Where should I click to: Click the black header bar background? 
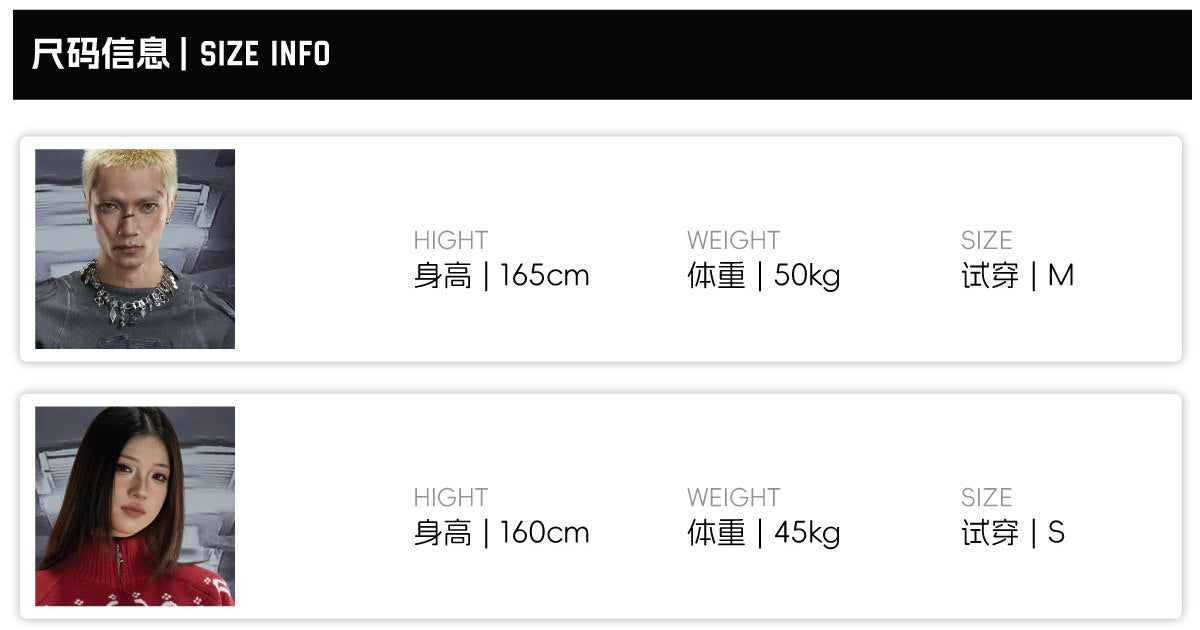click(760, 54)
